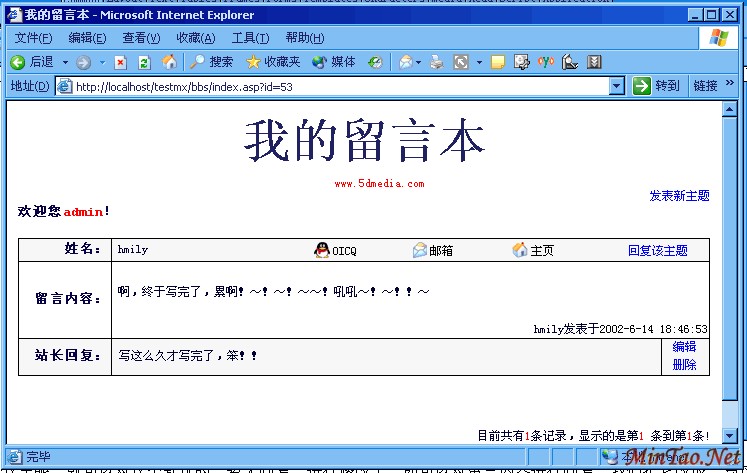Click the vertical scrollbar down arrow
This screenshot has height=473, width=747.
(730, 436)
